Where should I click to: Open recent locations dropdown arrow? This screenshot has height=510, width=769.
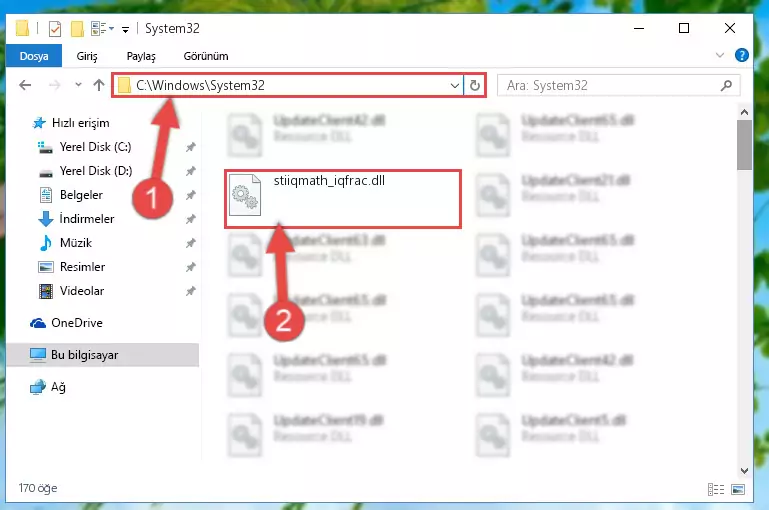tap(78, 85)
